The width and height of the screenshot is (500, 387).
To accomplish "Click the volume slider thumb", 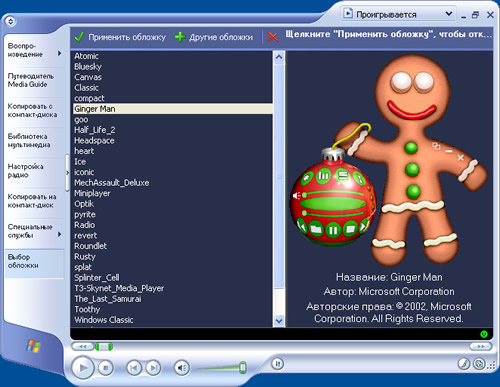I will point(243,368).
